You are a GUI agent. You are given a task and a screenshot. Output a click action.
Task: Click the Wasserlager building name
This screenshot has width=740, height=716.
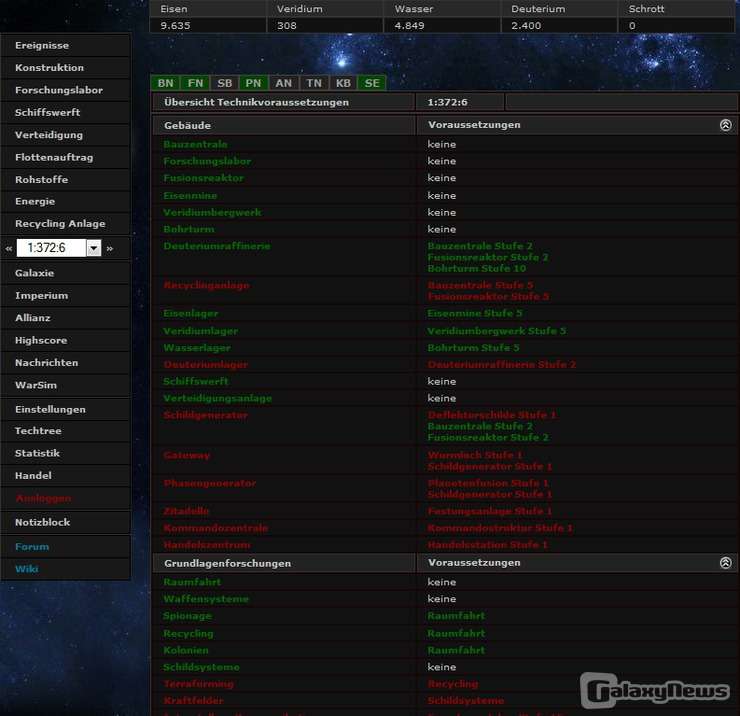[x=197, y=348]
